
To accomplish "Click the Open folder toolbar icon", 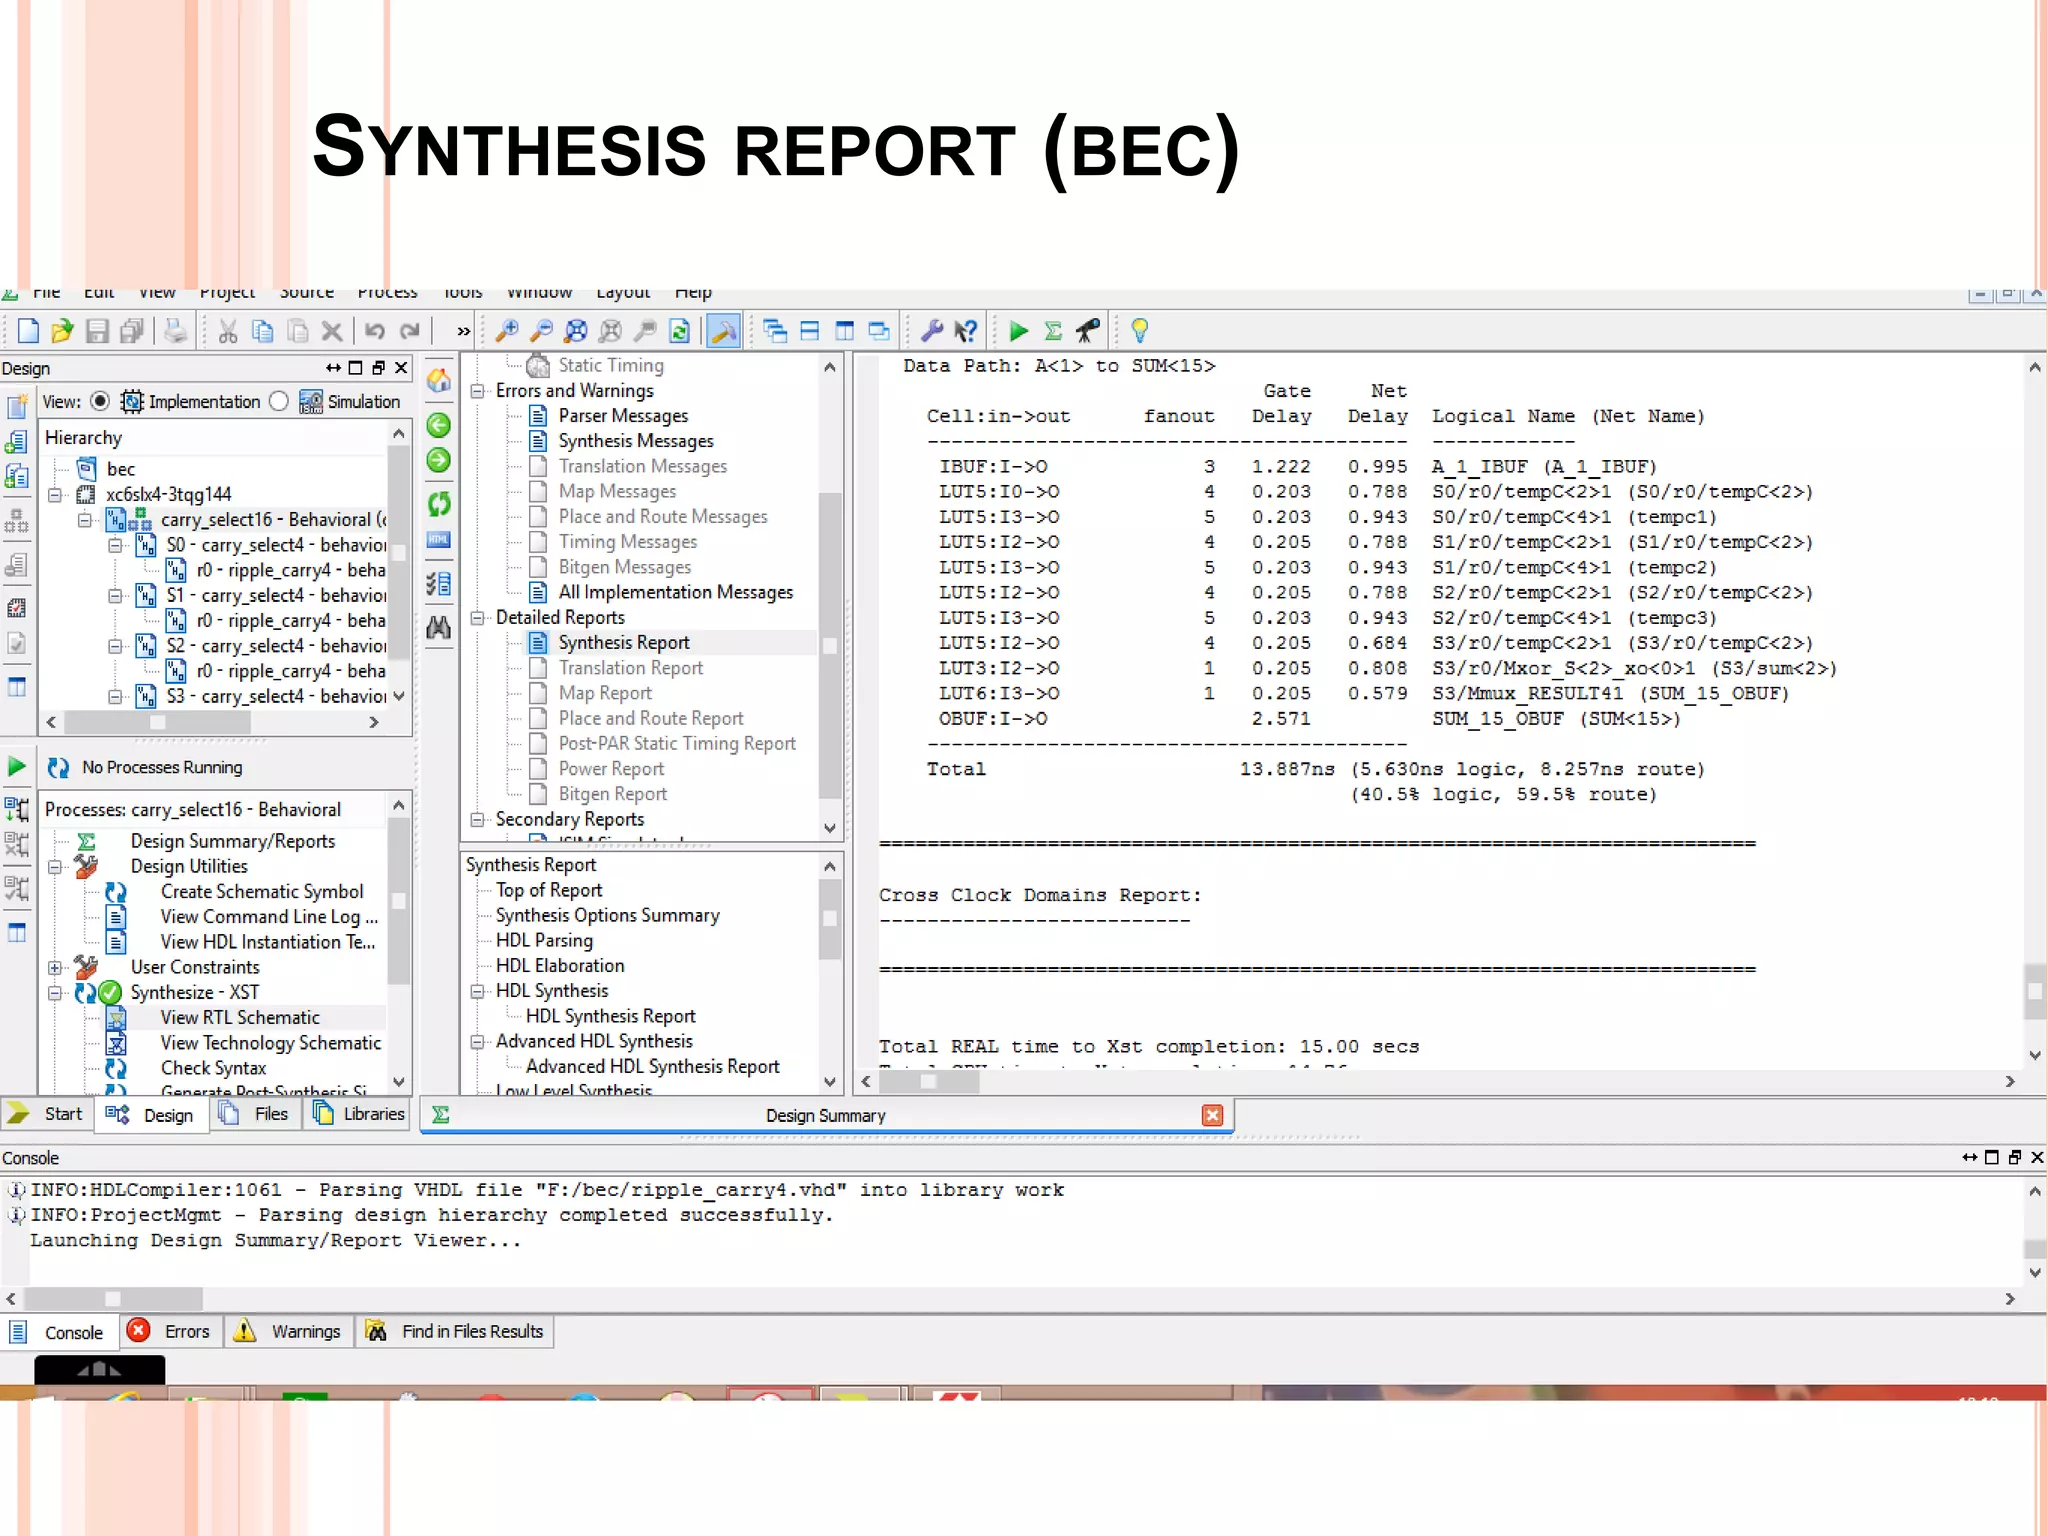I will (x=62, y=331).
